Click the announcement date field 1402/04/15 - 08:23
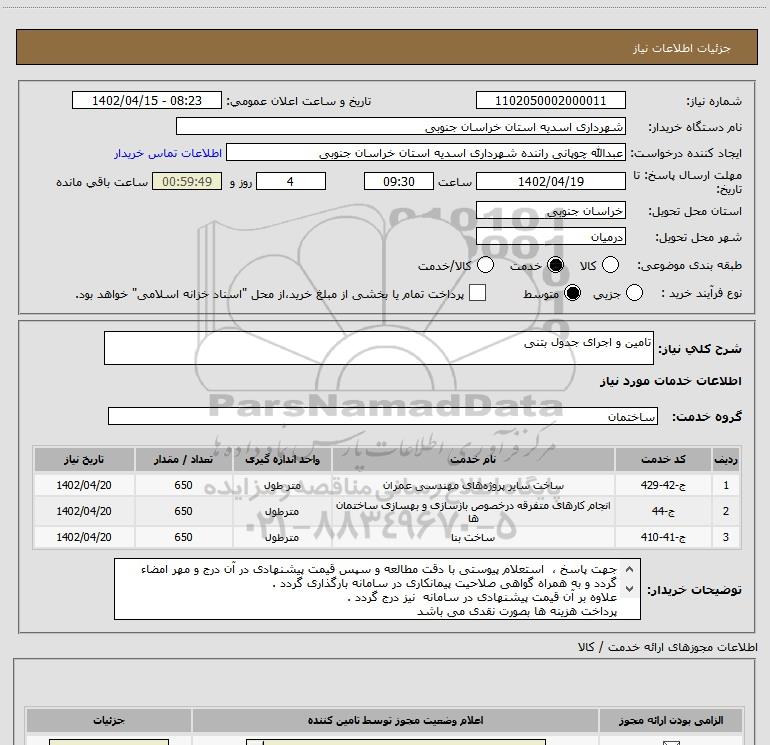Screen dimensions: 770x745 click(x=147, y=100)
